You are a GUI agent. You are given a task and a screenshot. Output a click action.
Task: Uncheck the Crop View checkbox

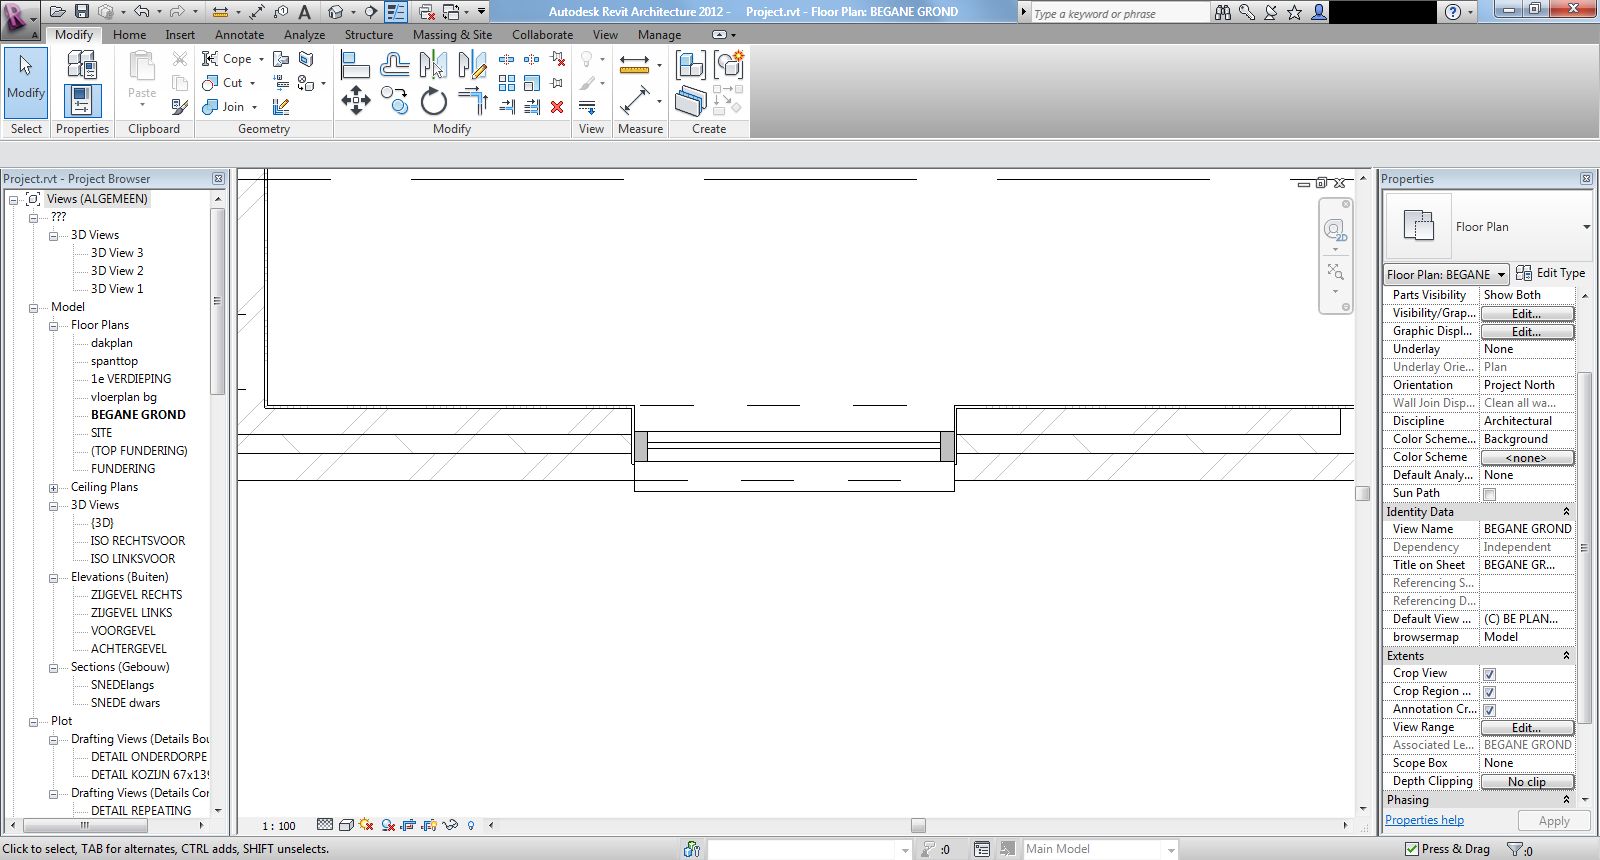(1489, 674)
